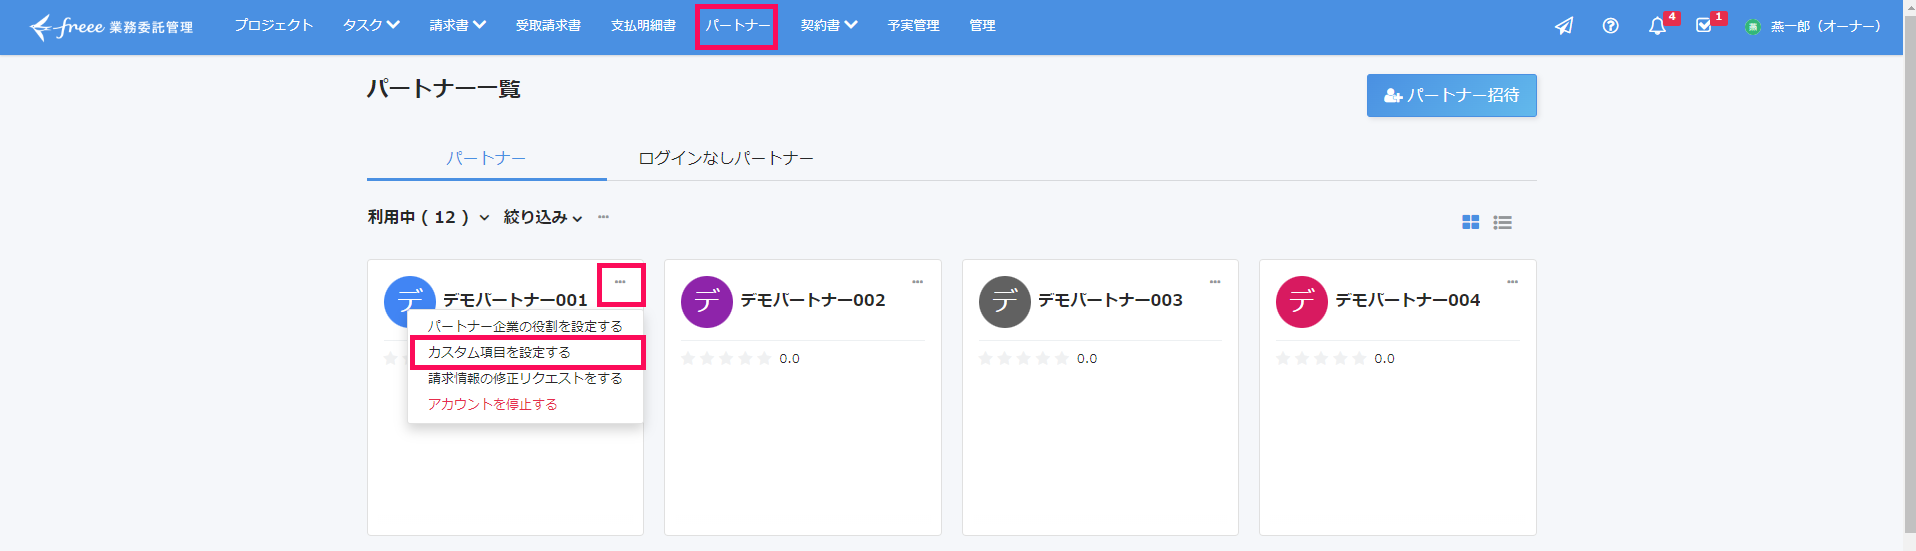Image resolution: width=1916 pixels, height=551 pixels.
Task: Open the デモパートナー004 name link
Action: click(1408, 300)
